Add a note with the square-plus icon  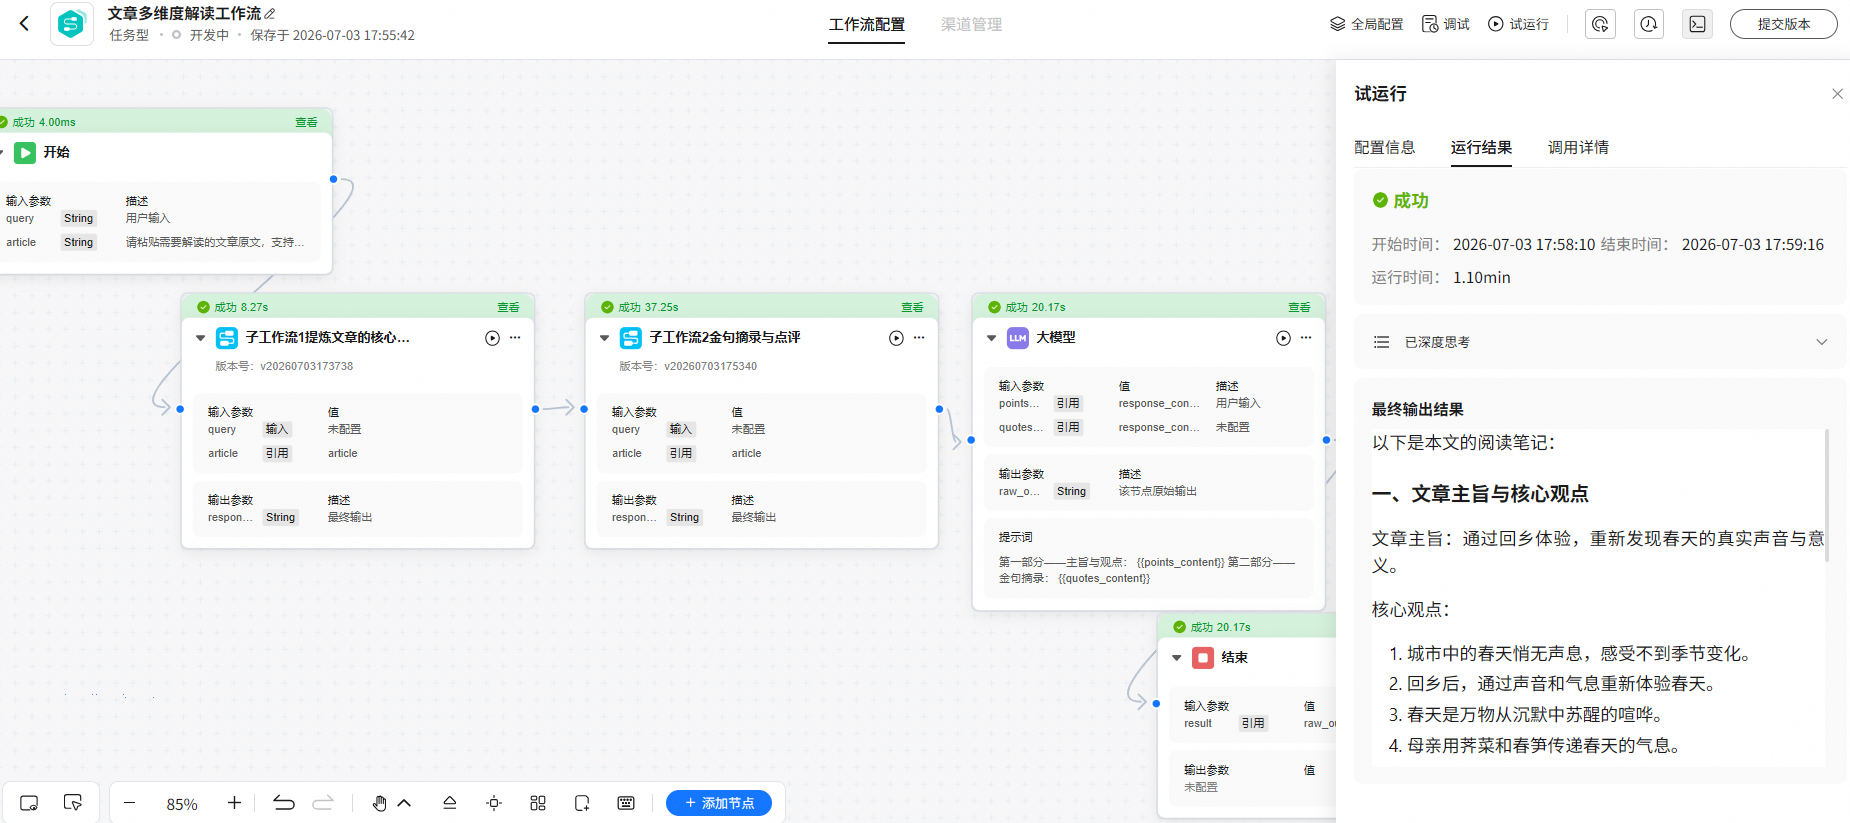tap(582, 803)
